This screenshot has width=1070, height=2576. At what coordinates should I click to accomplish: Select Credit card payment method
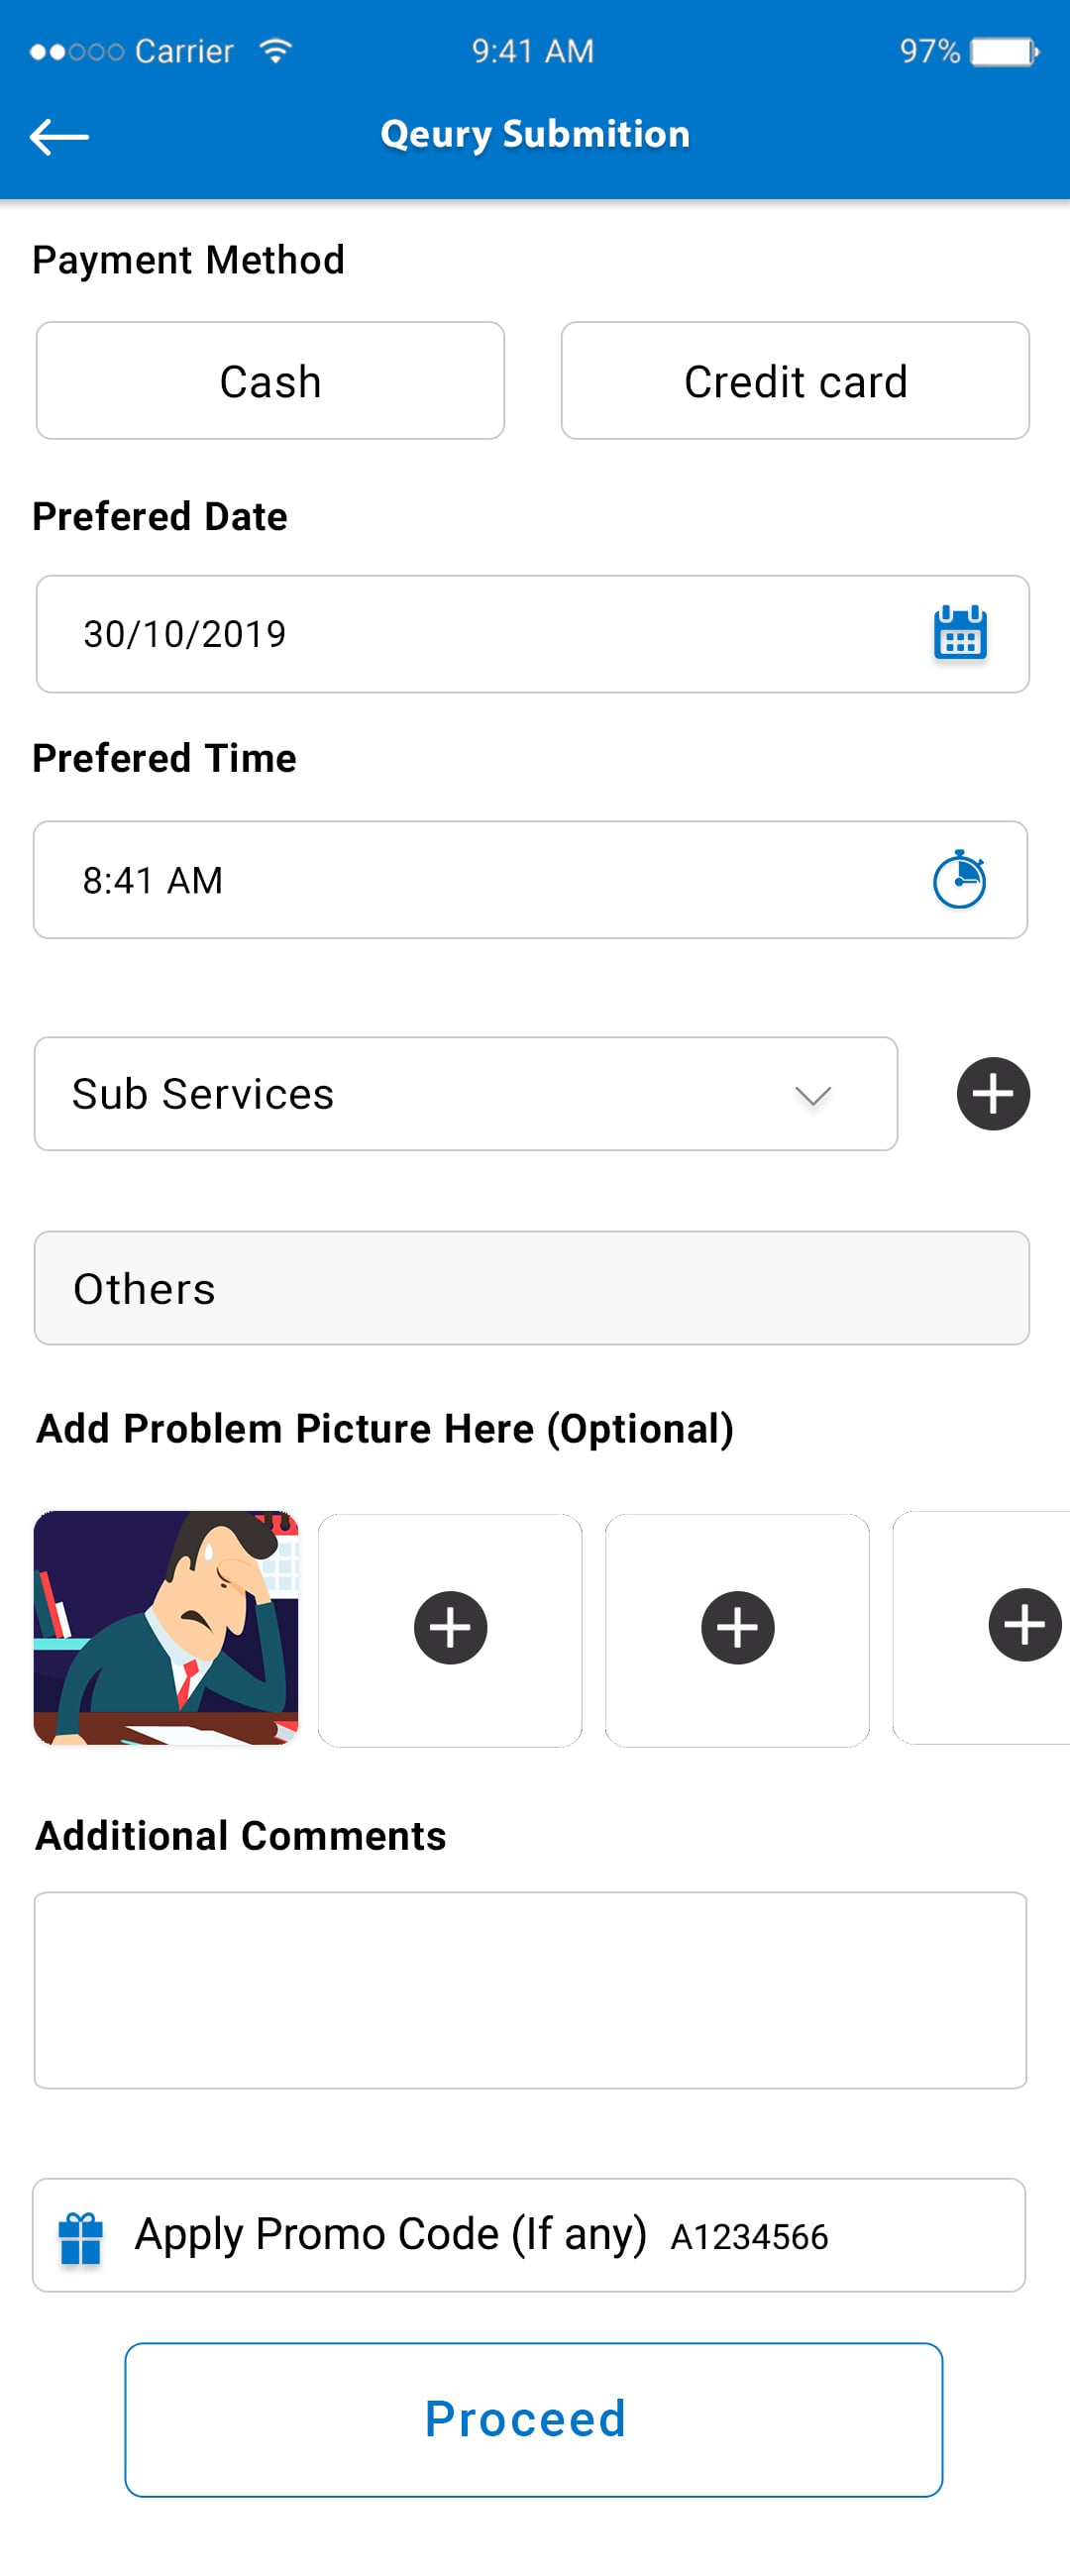point(795,381)
